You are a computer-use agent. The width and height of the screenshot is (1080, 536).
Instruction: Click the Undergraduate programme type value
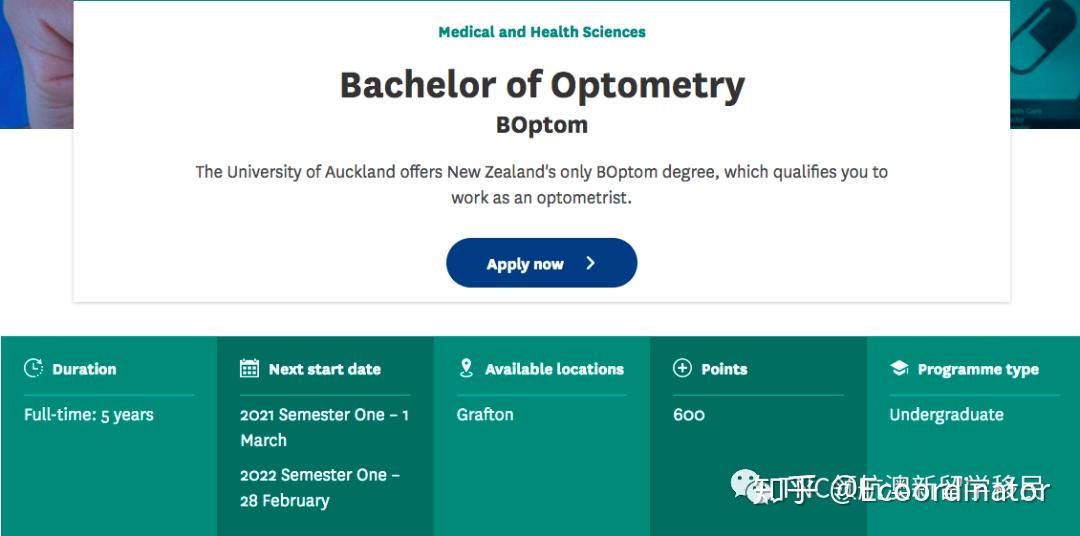(x=946, y=414)
